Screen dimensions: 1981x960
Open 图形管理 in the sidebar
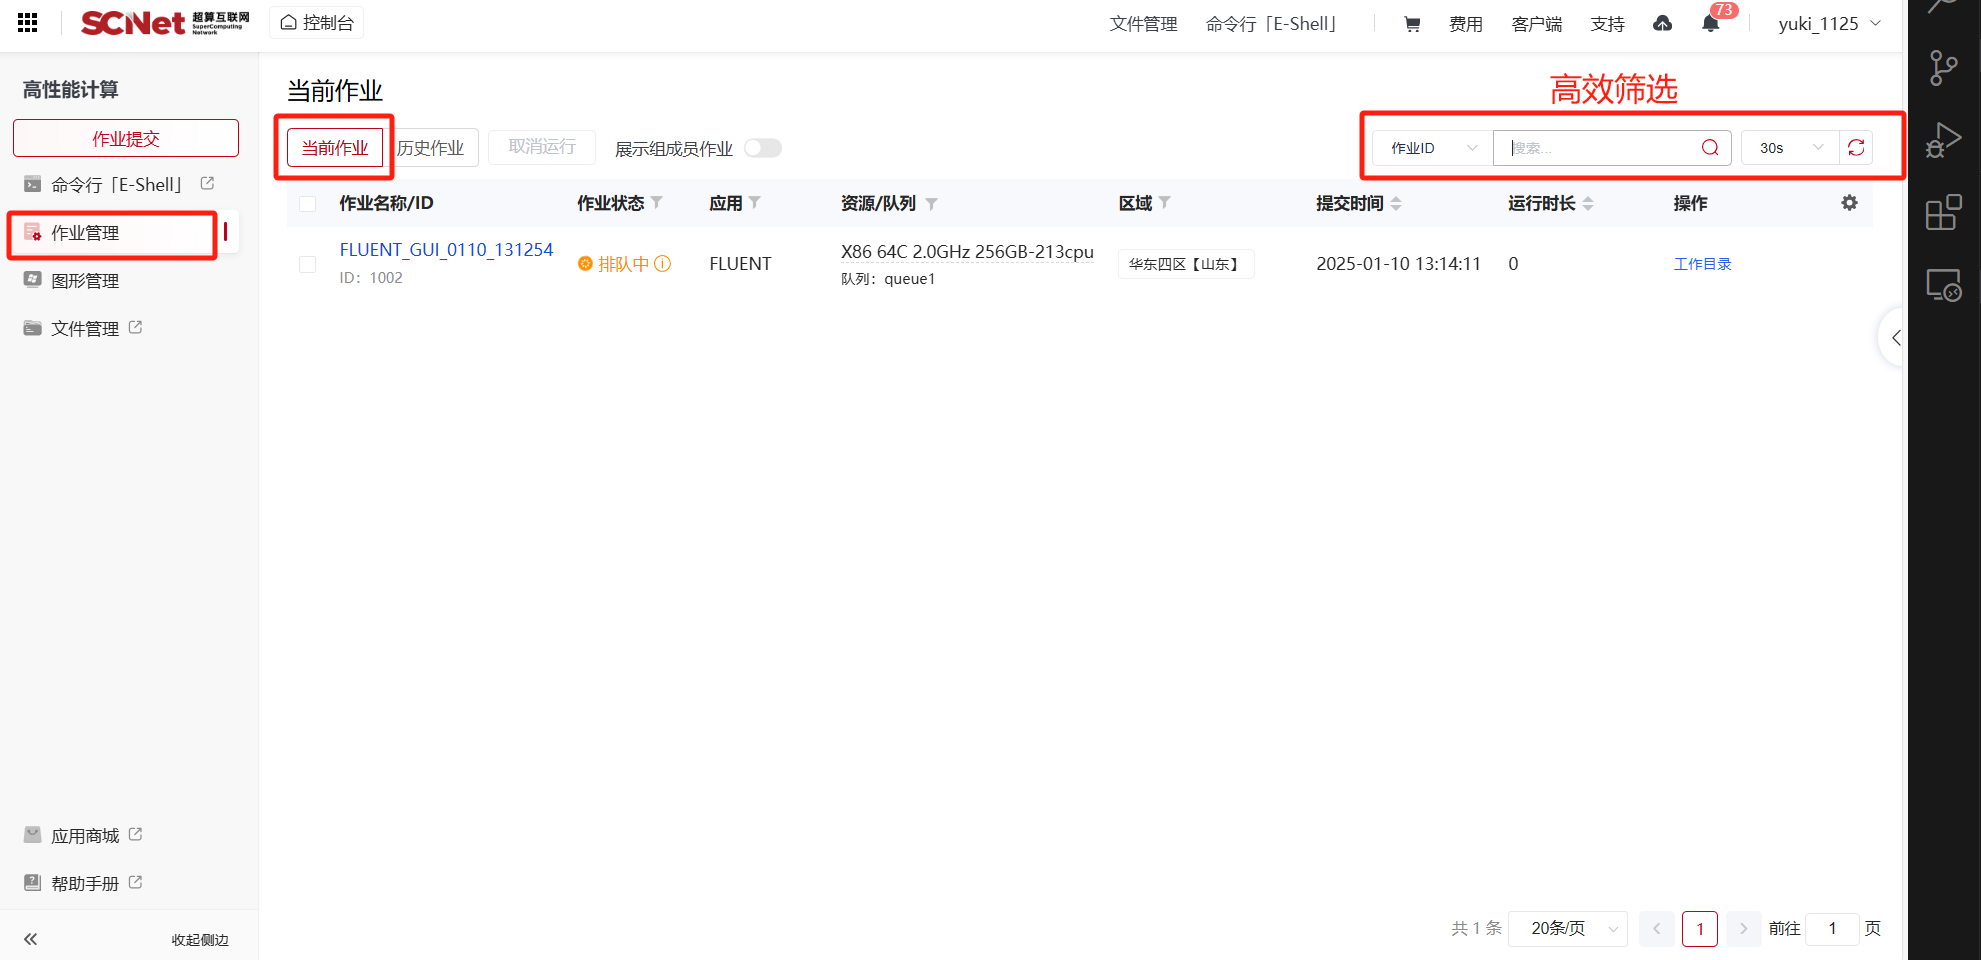[x=85, y=281]
